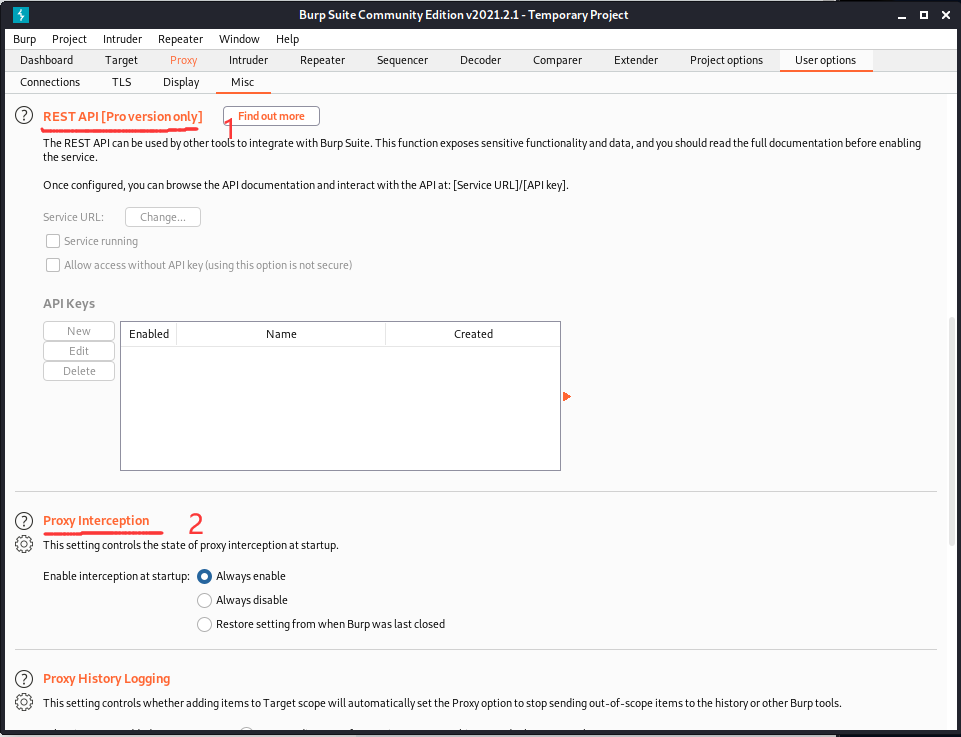Open the Window menu

[x=239, y=39]
